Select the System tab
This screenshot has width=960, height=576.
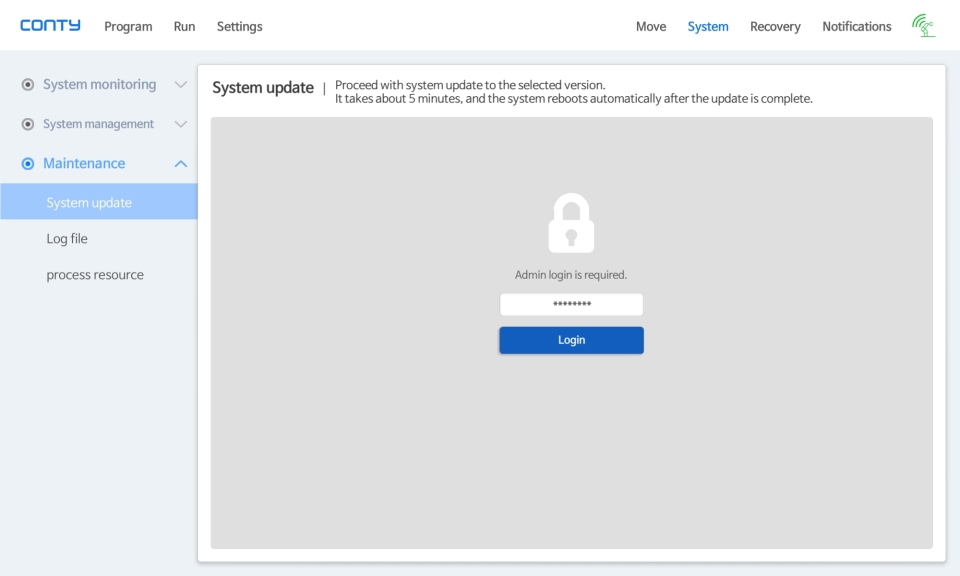point(708,26)
